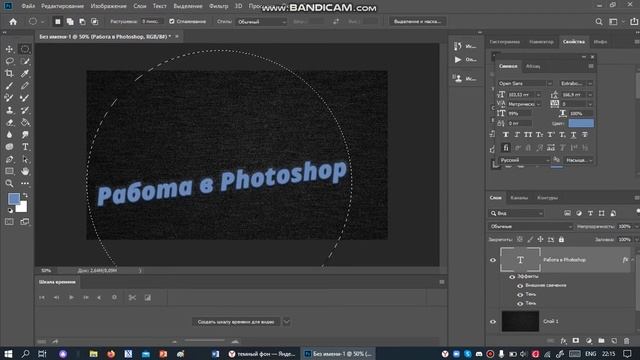Open the layer blend mode Обычные dropdown
Image resolution: width=640 pixels, height=360 pixels.
pyautogui.click(x=530, y=227)
